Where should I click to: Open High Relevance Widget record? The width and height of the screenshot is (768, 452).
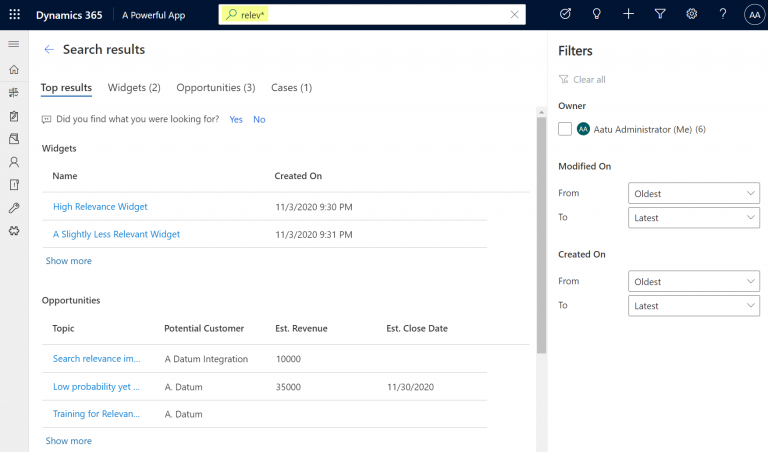point(100,207)
